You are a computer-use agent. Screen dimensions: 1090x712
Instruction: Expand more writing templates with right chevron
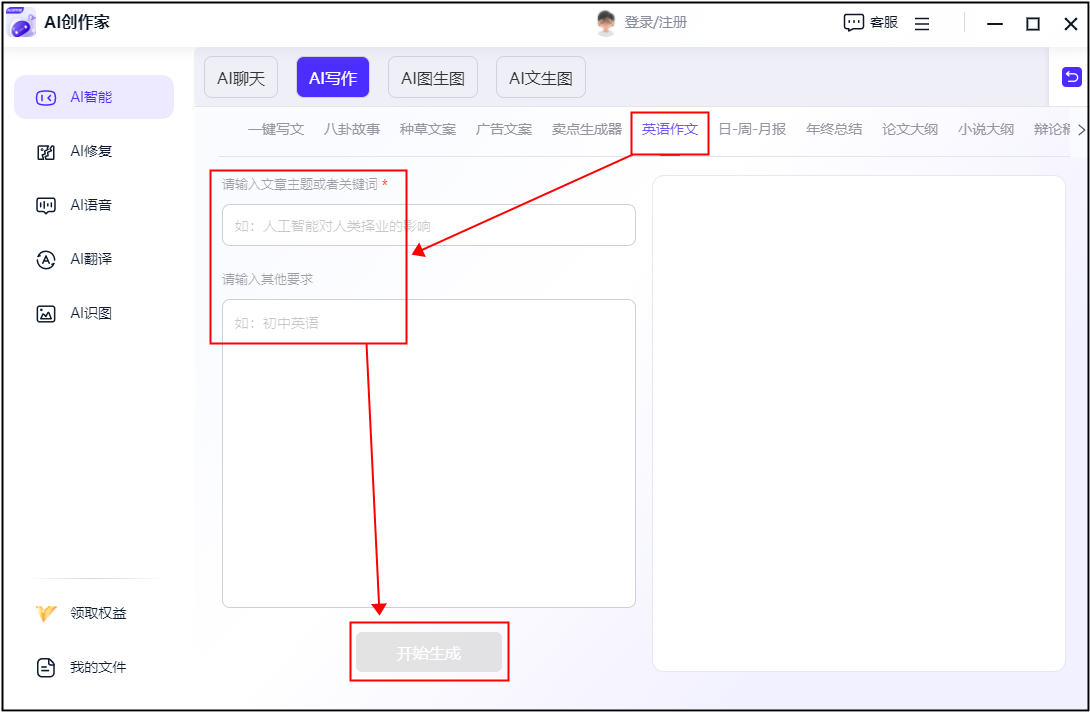click(1080, 130)
